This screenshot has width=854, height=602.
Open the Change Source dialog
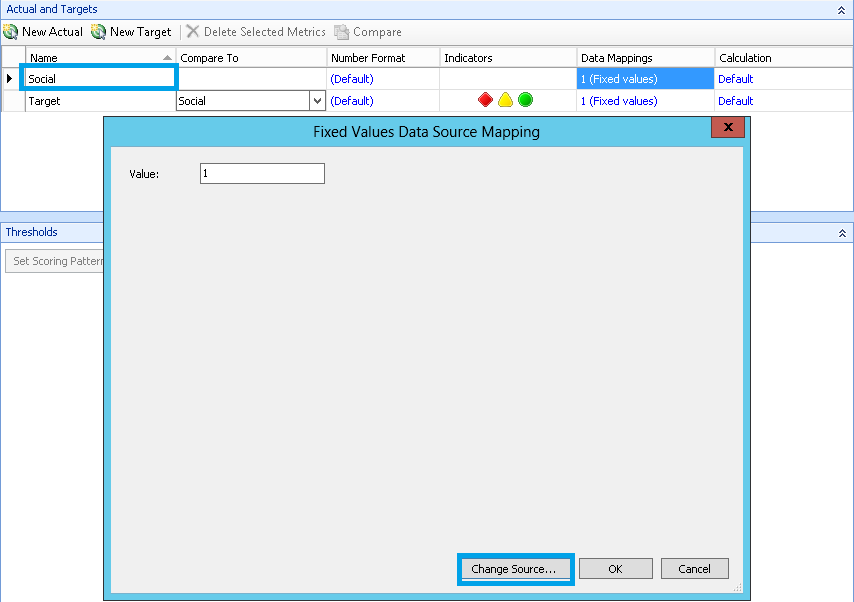[515, 568]
